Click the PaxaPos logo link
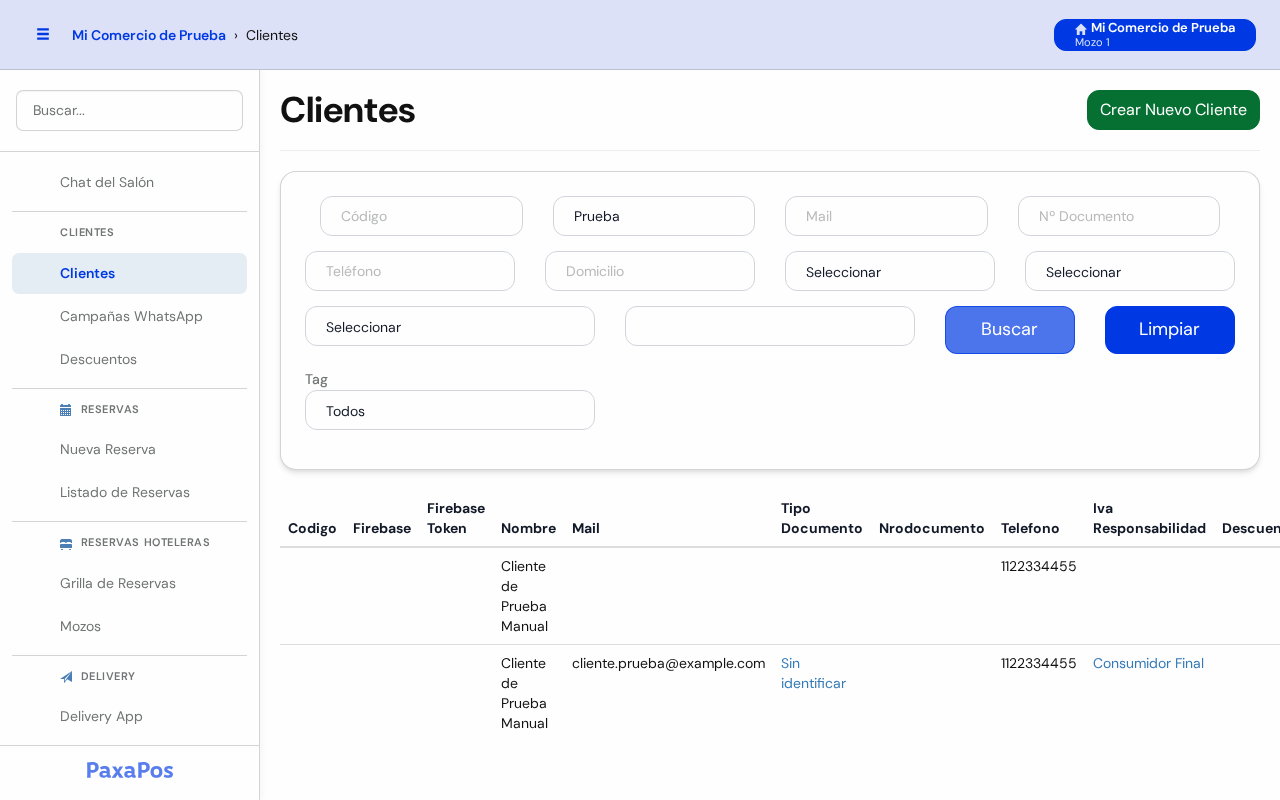 130,770
